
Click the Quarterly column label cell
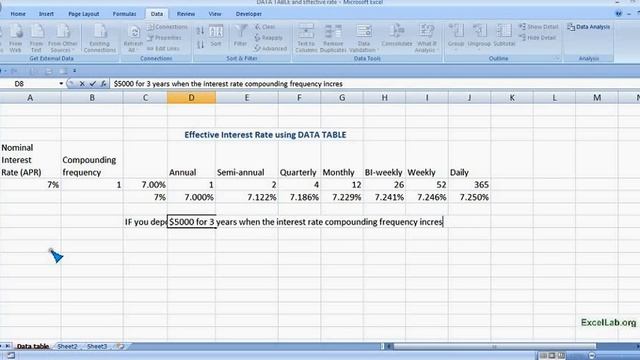(x=300, y=172)
